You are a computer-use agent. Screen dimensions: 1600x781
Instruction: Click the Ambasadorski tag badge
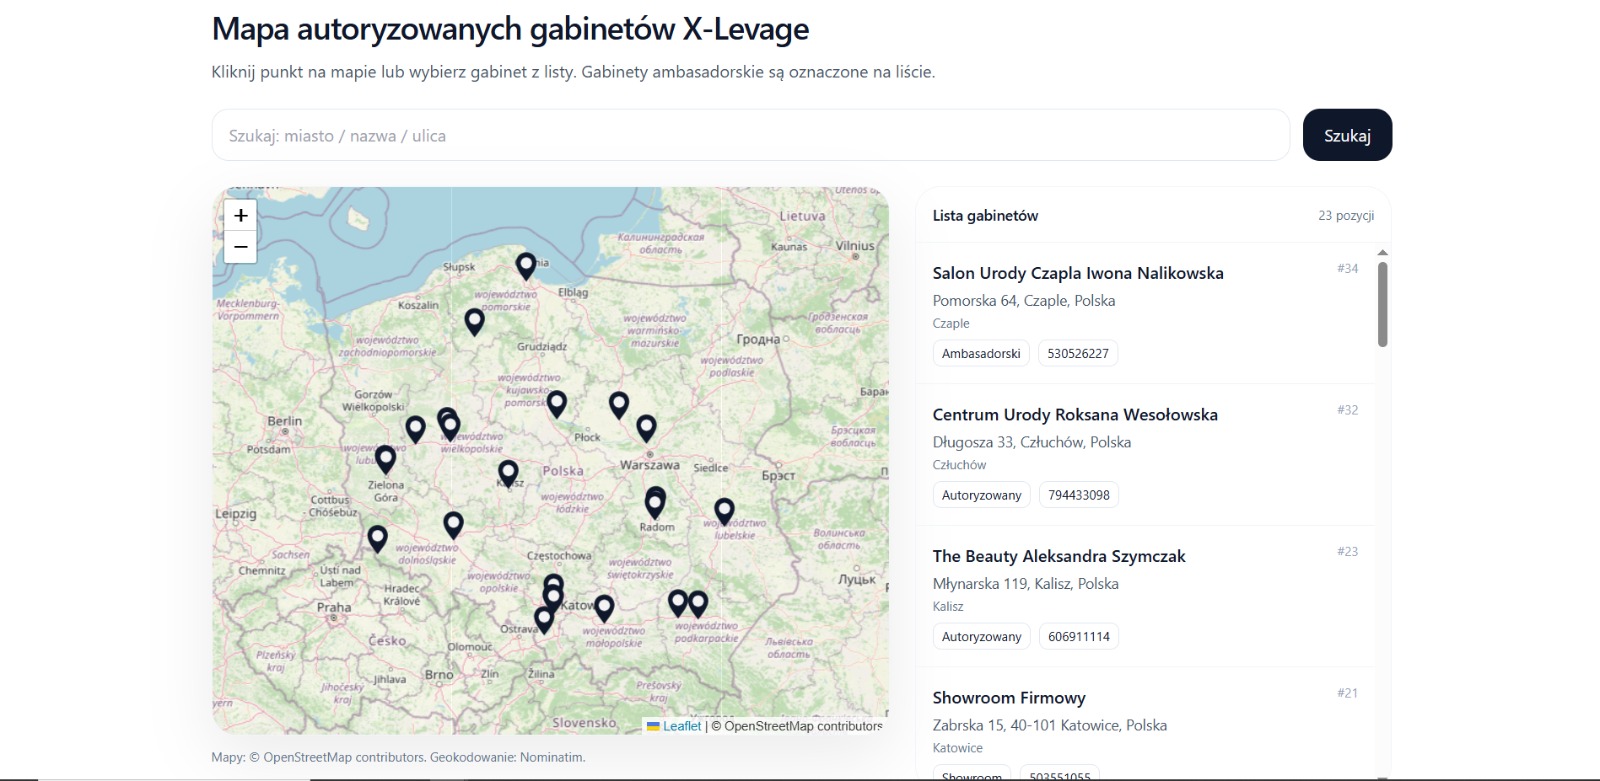pyautogui.click(x=980, y=353)
